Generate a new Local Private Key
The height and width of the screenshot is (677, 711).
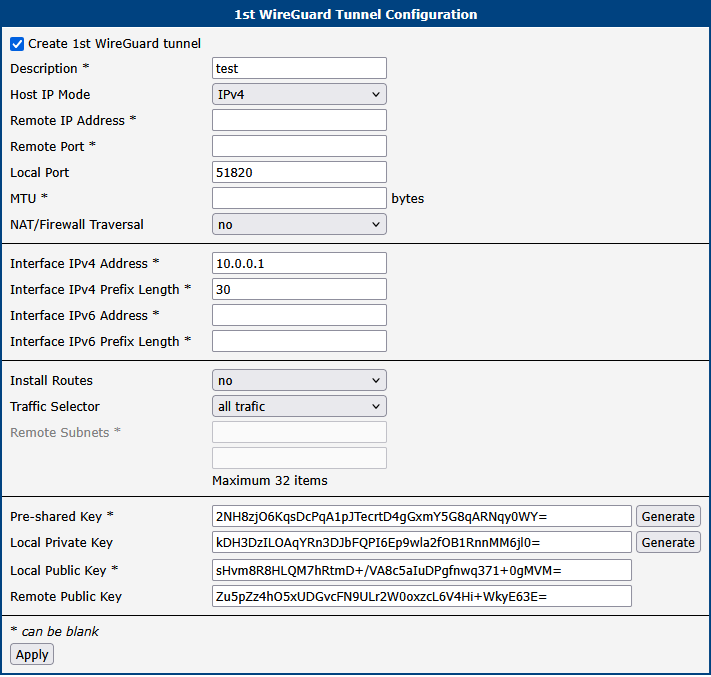coord(668,542)
